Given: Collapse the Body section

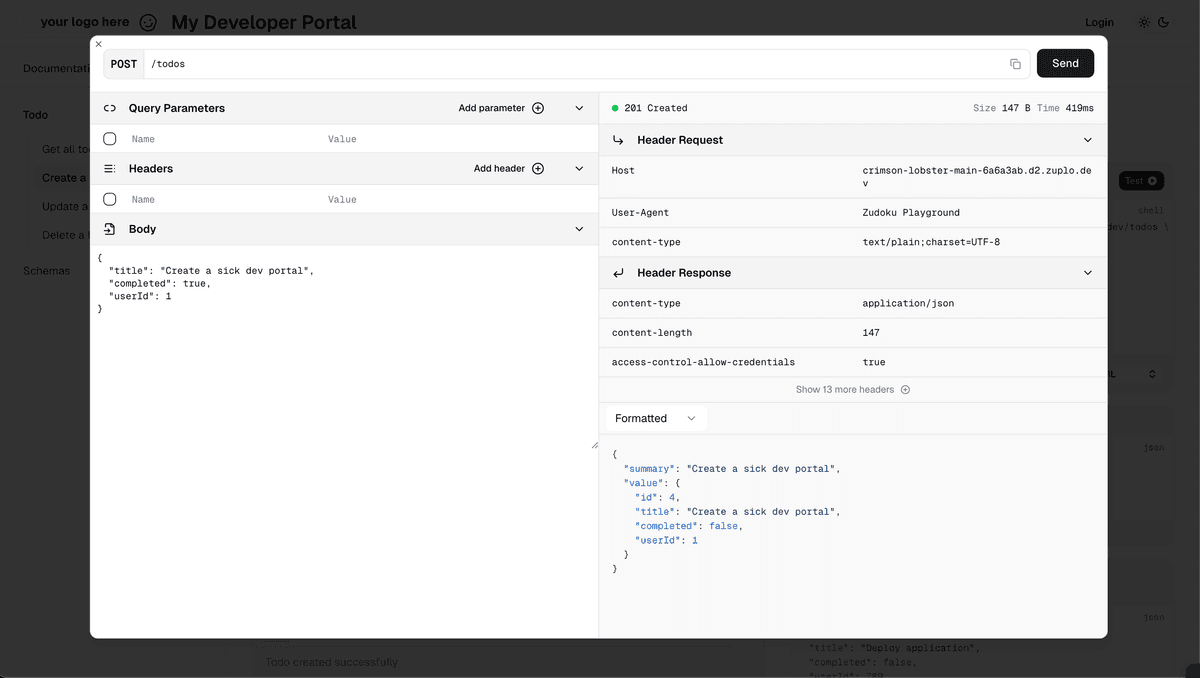Looking at the screenshot, I should [578, 228].
